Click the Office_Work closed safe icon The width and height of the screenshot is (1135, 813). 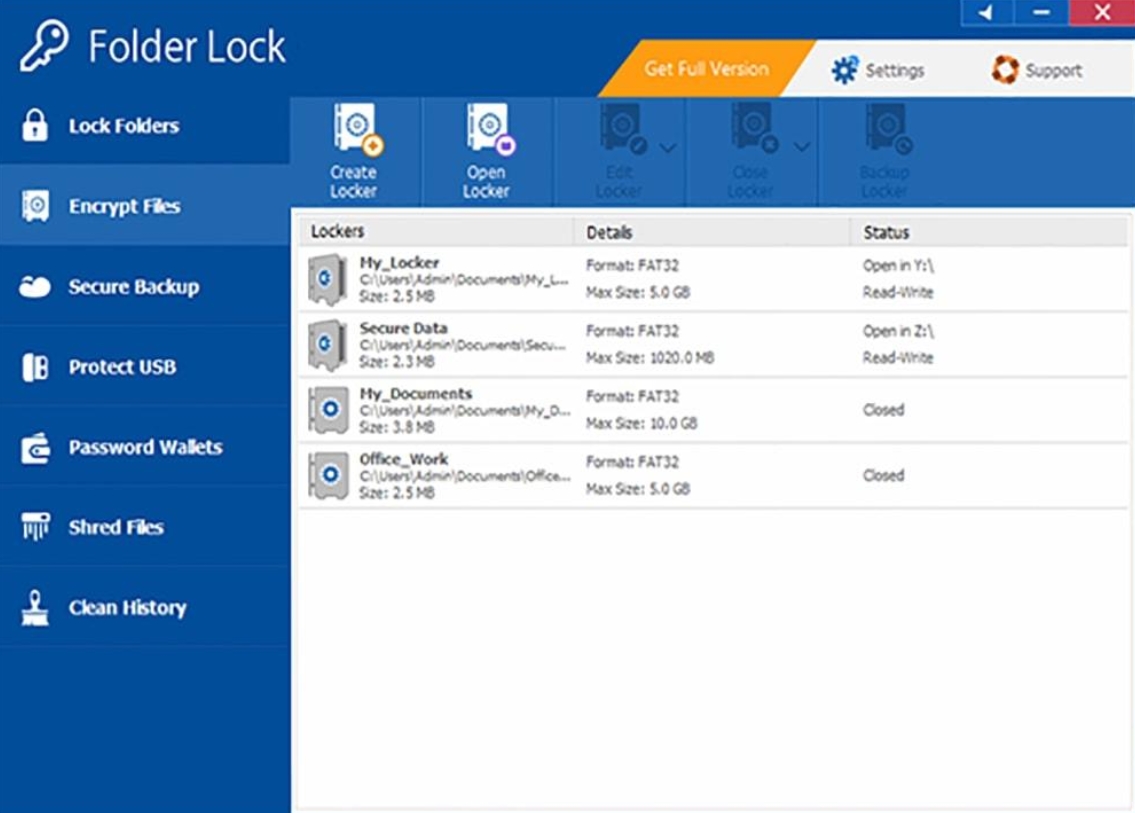(328, 476)
